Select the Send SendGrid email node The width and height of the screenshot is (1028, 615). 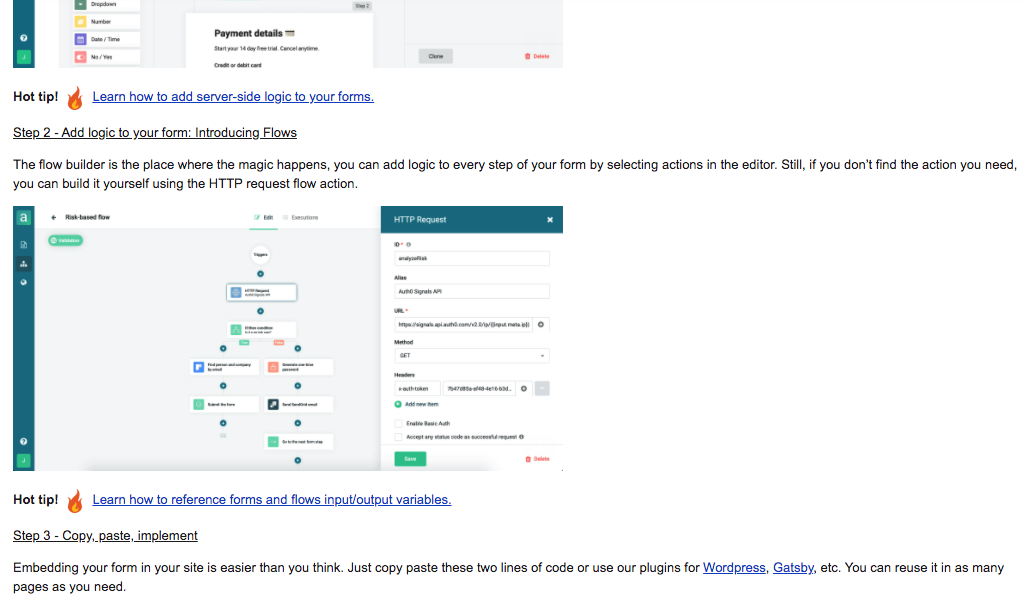pyautogui.click(x=299, y=405)
